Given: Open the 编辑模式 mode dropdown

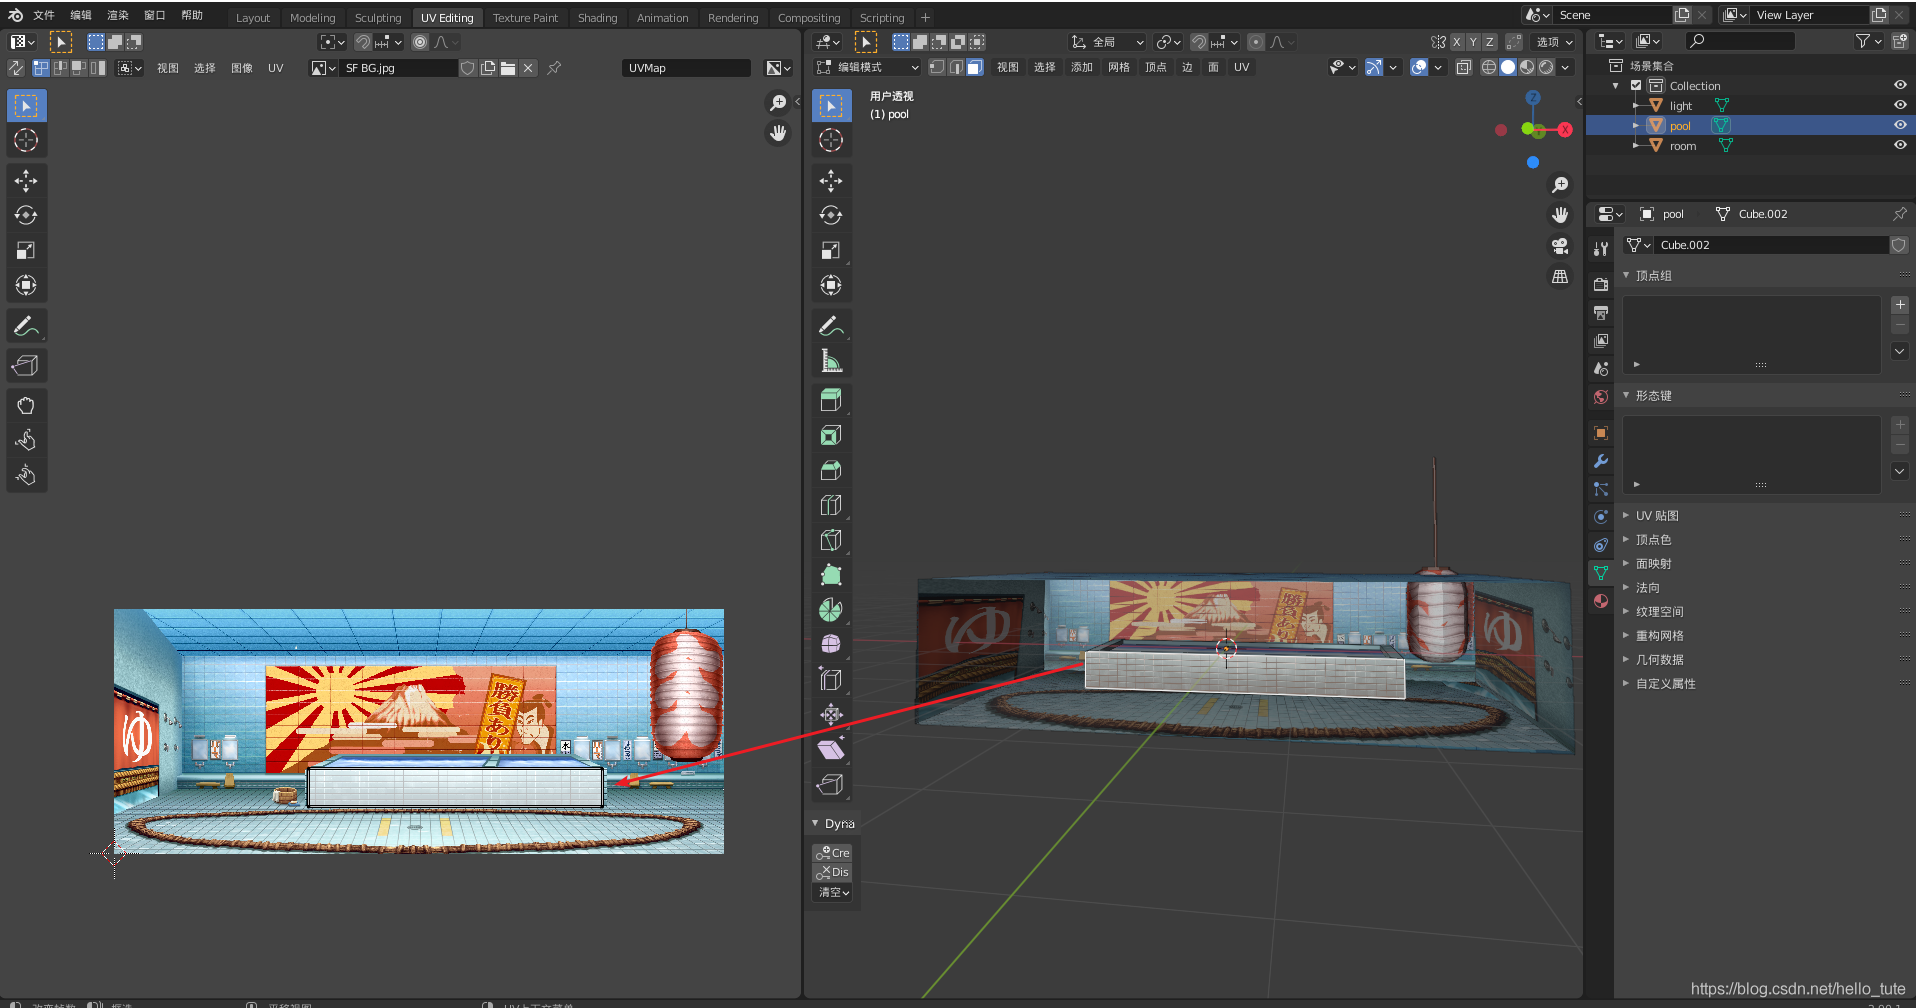Looking at the screenshot, I should point(867,67).
